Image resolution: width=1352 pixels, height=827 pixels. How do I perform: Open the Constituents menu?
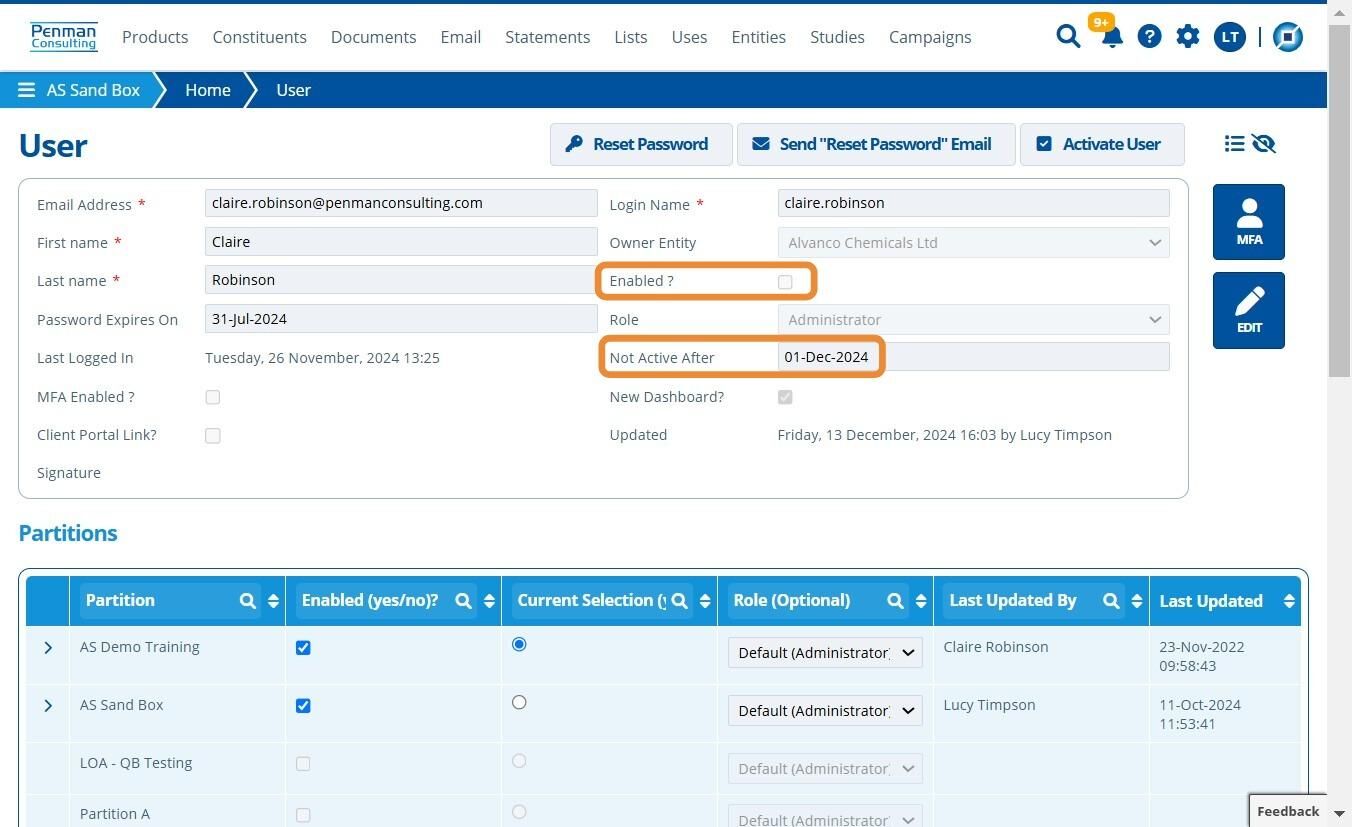point(259,37)
